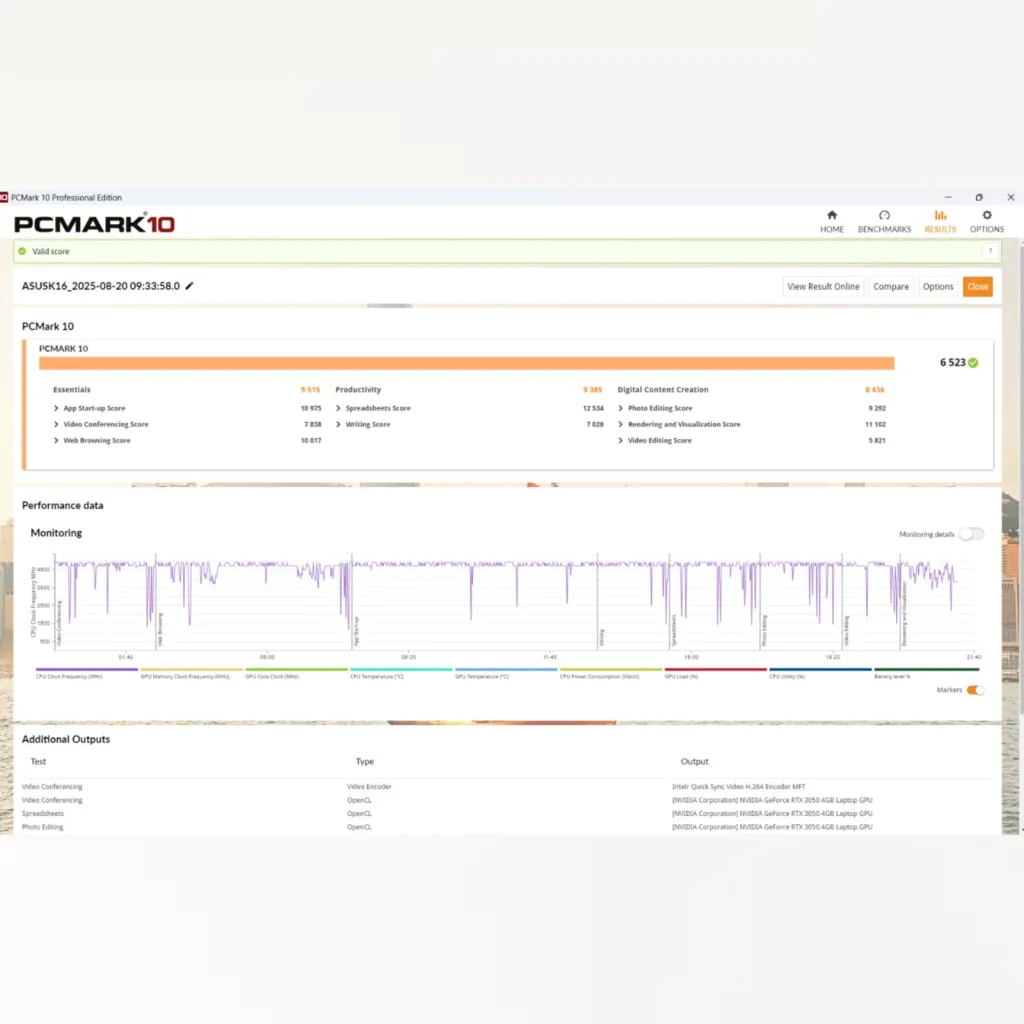The width and height of the screenshot is (1024, 1024).
Task: Click the Compare button
Action: (891, 287)
